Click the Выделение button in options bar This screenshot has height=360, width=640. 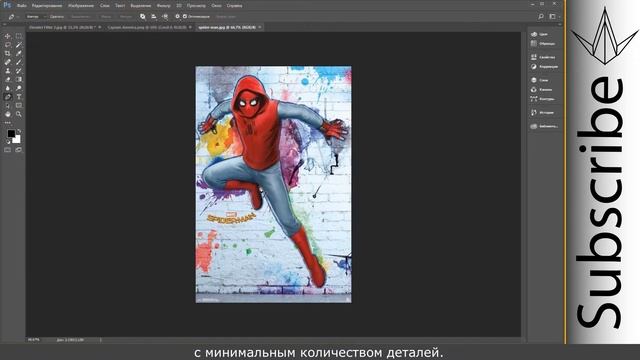pyautogui.click(x=80, y=17)
